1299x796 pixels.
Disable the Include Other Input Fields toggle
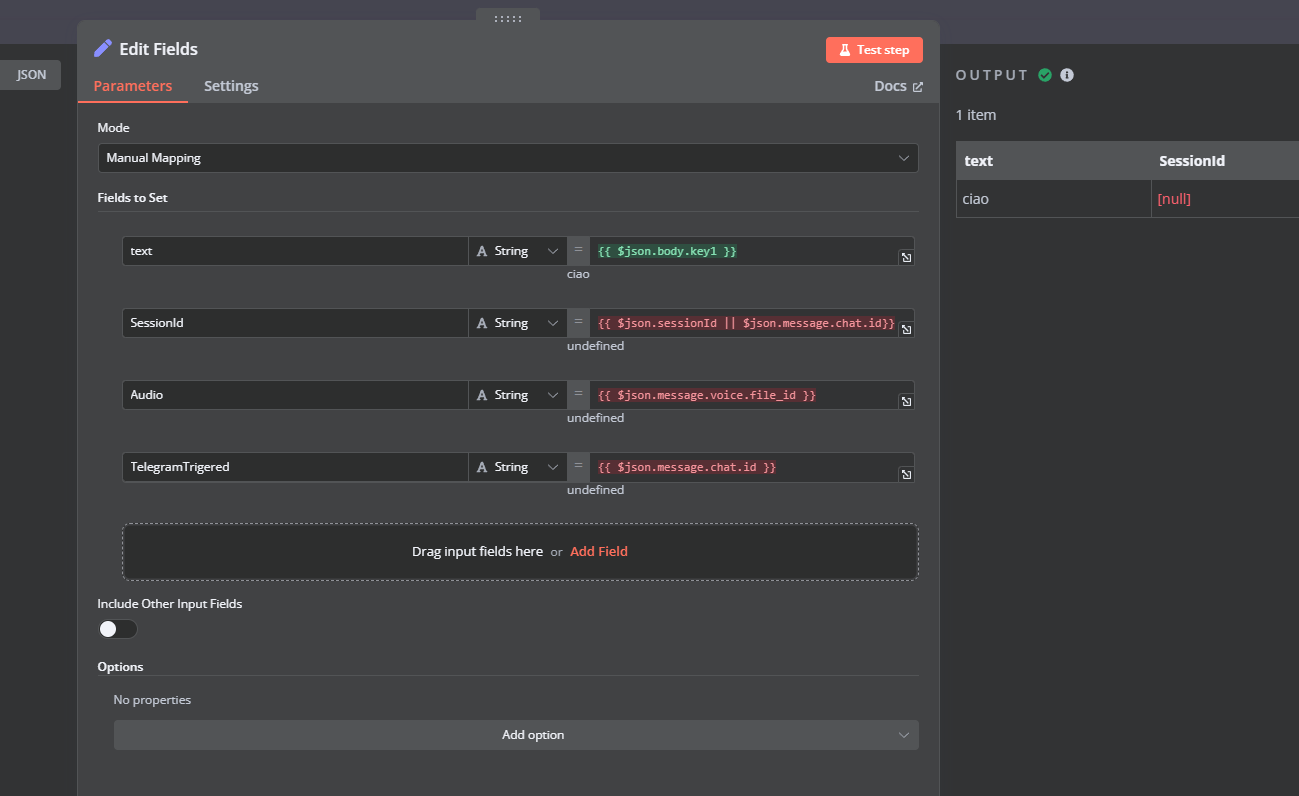coord(117,628)
